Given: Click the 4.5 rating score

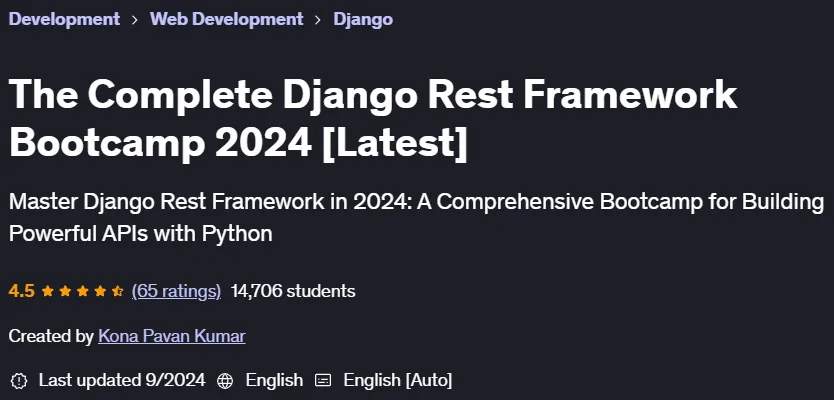Looking at the screenshot, I should [22, 291].
